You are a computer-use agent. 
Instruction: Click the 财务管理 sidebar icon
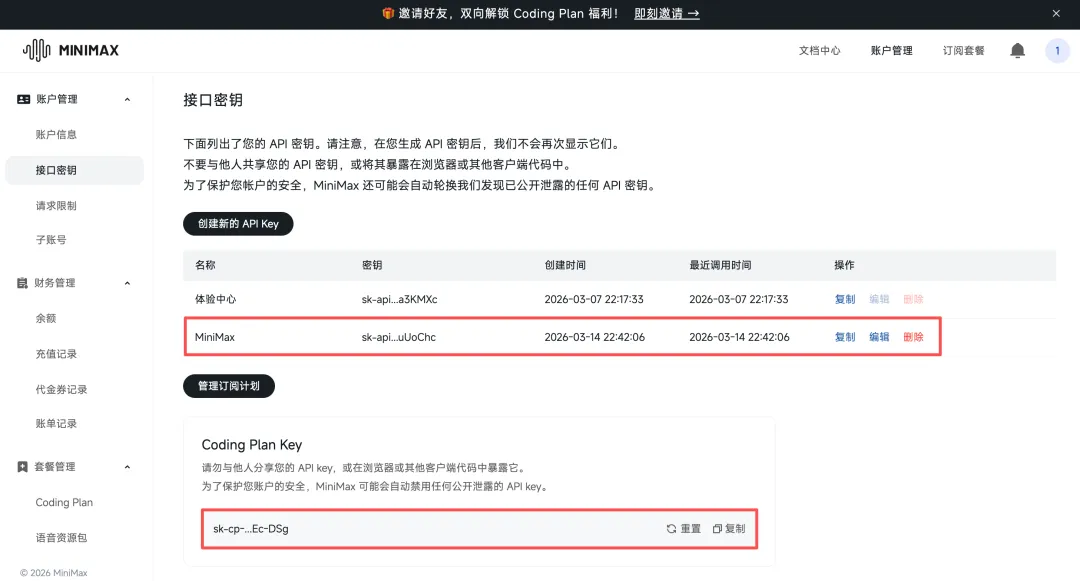coord(22,283)
